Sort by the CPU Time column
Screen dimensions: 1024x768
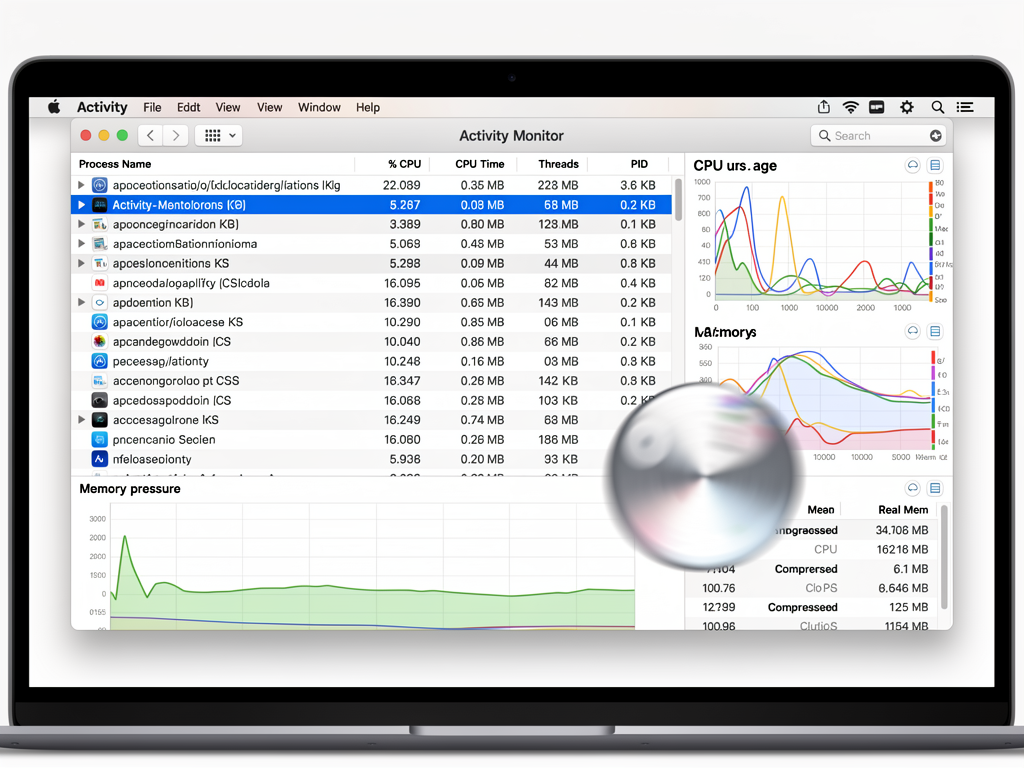pos(479,164)
